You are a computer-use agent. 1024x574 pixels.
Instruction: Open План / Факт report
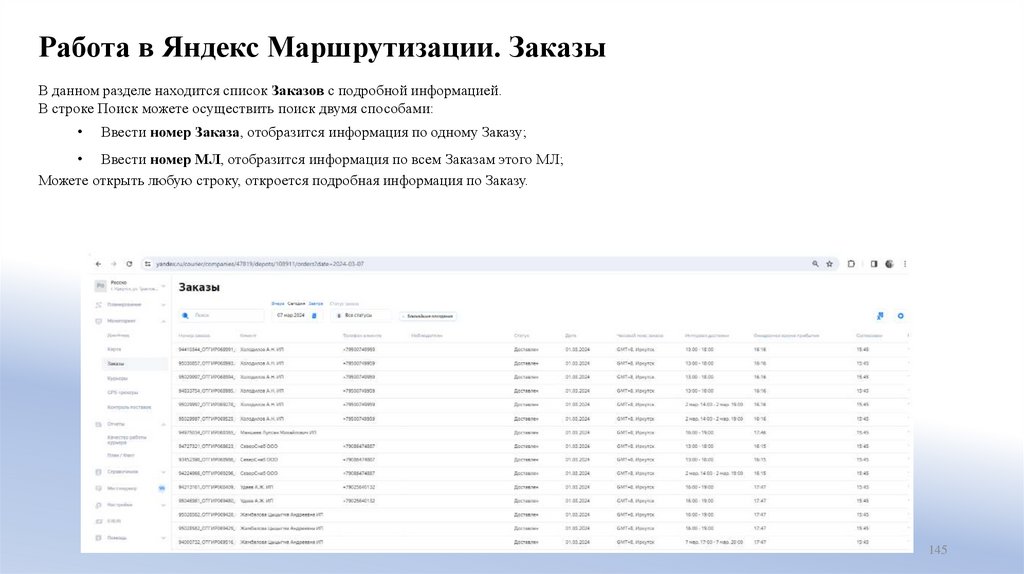121,455
